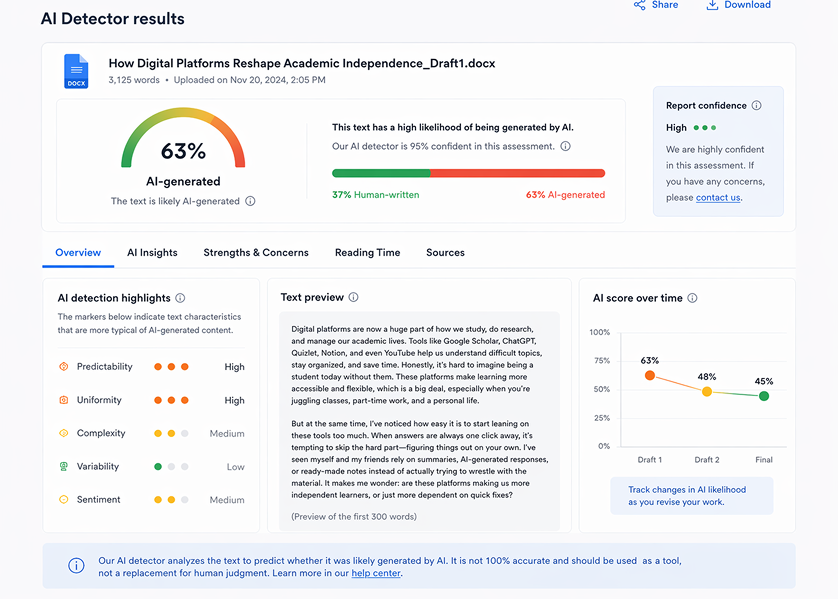838x599 pixels.
Task: Click the Final data point at 45%
Action: tap(764, 396)
